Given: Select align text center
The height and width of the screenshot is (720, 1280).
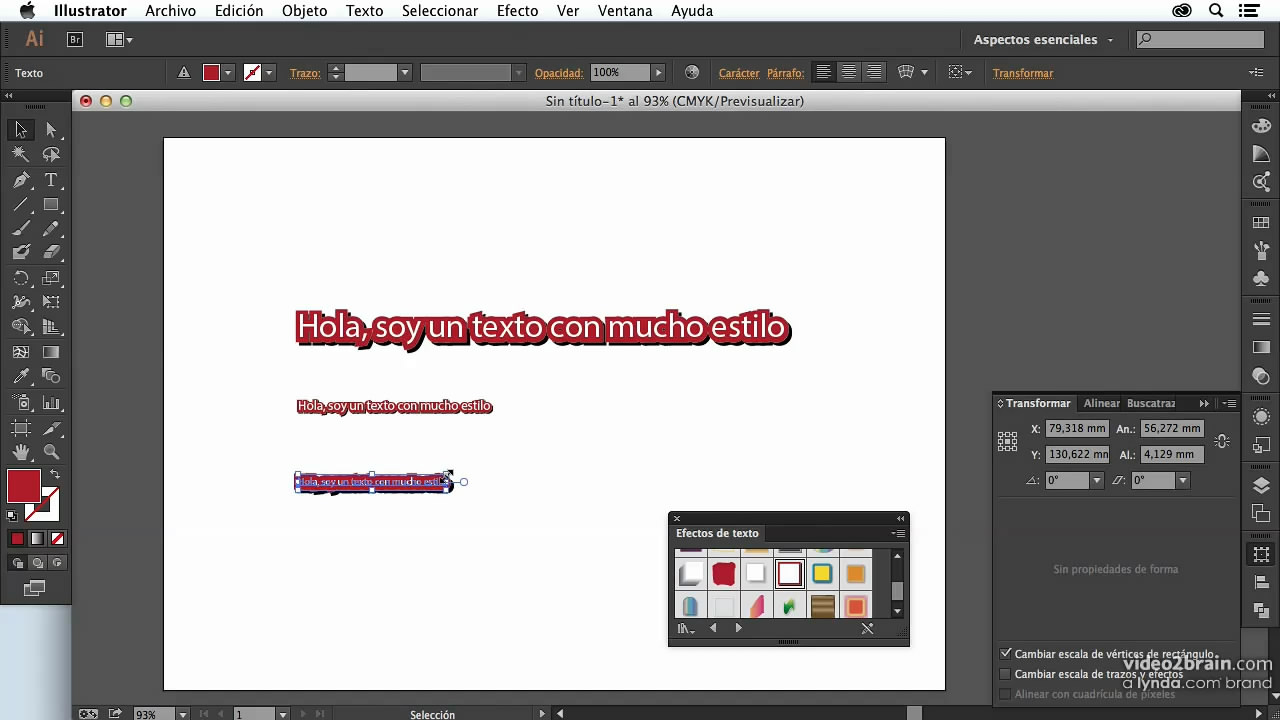Looking at the screenshot, I should click(x=849, y=72).
